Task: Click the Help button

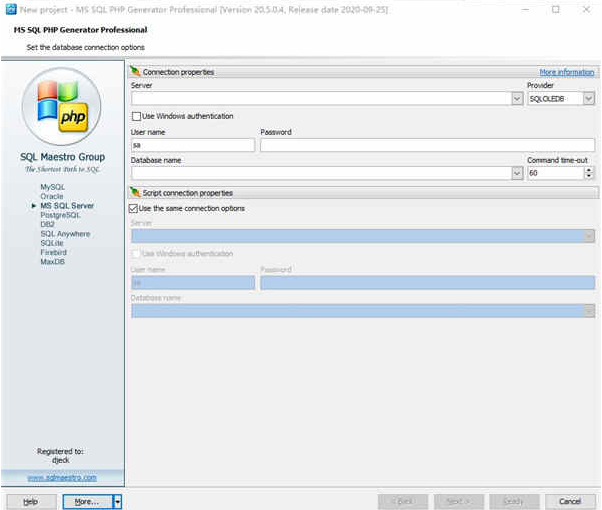Action: 31,501
